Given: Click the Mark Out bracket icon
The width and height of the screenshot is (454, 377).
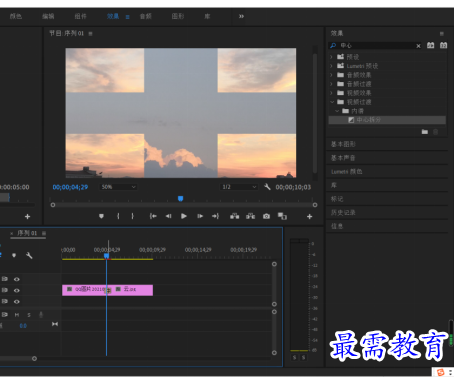Looking at the screenshot, I should (133, 216).
